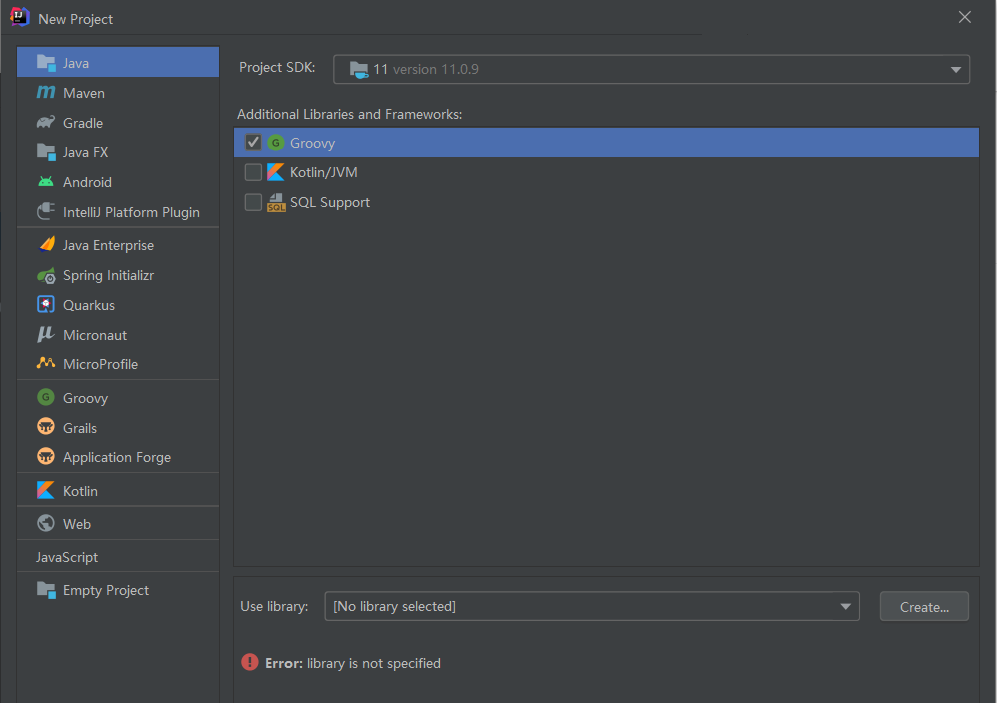This screenshot has height=703, width=997.
Task: Close the New Project dialog
Action: pos(965,17)
